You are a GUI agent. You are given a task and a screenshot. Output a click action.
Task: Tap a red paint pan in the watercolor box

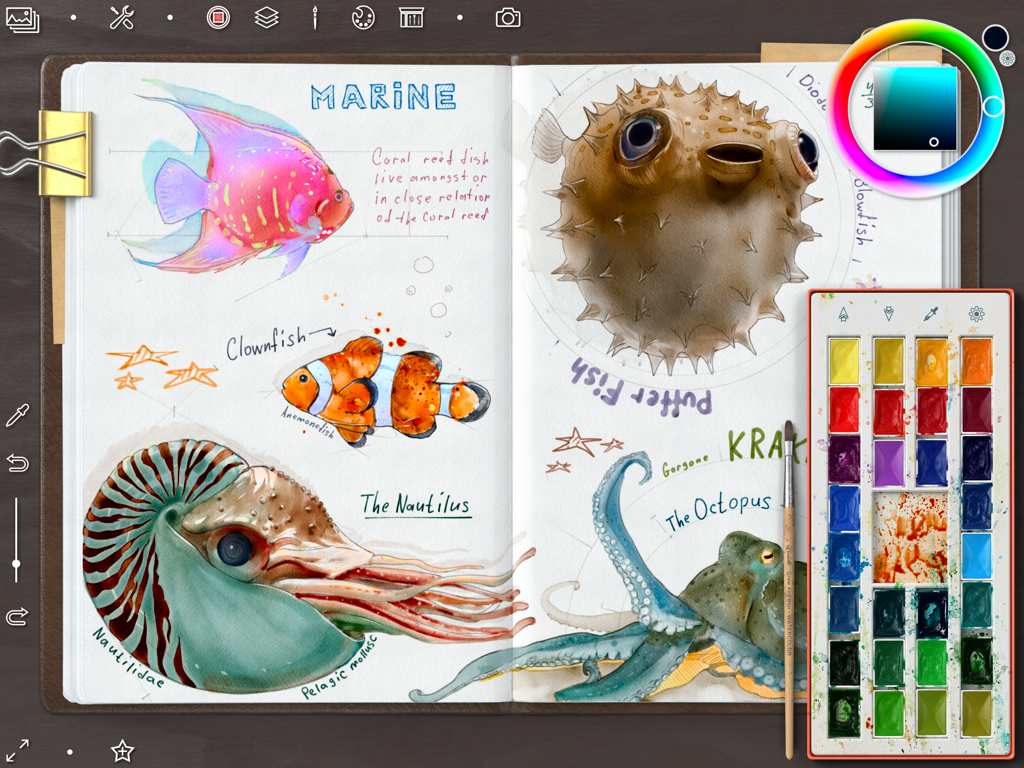tap(845, 408)
